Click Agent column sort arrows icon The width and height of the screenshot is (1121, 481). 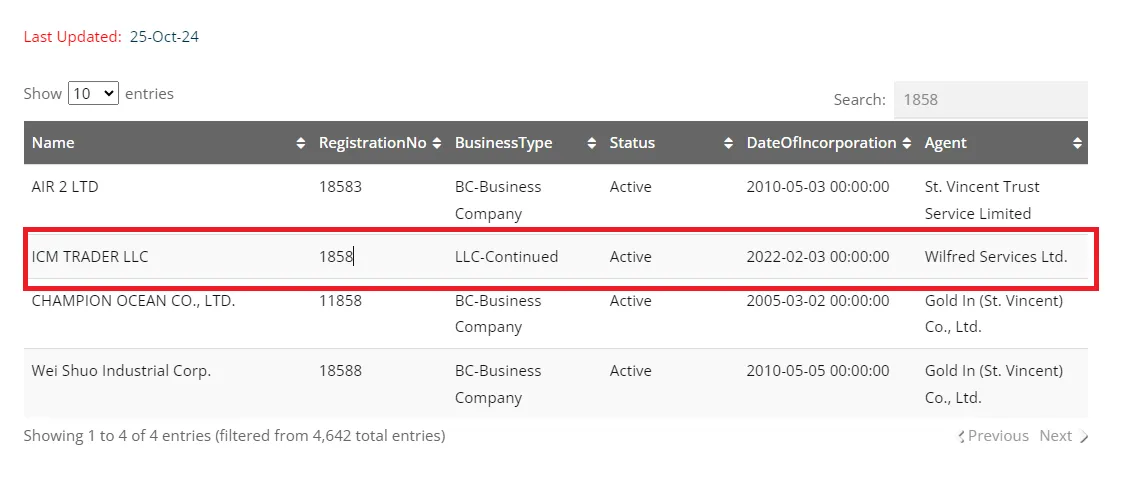tap(1077, 143)
